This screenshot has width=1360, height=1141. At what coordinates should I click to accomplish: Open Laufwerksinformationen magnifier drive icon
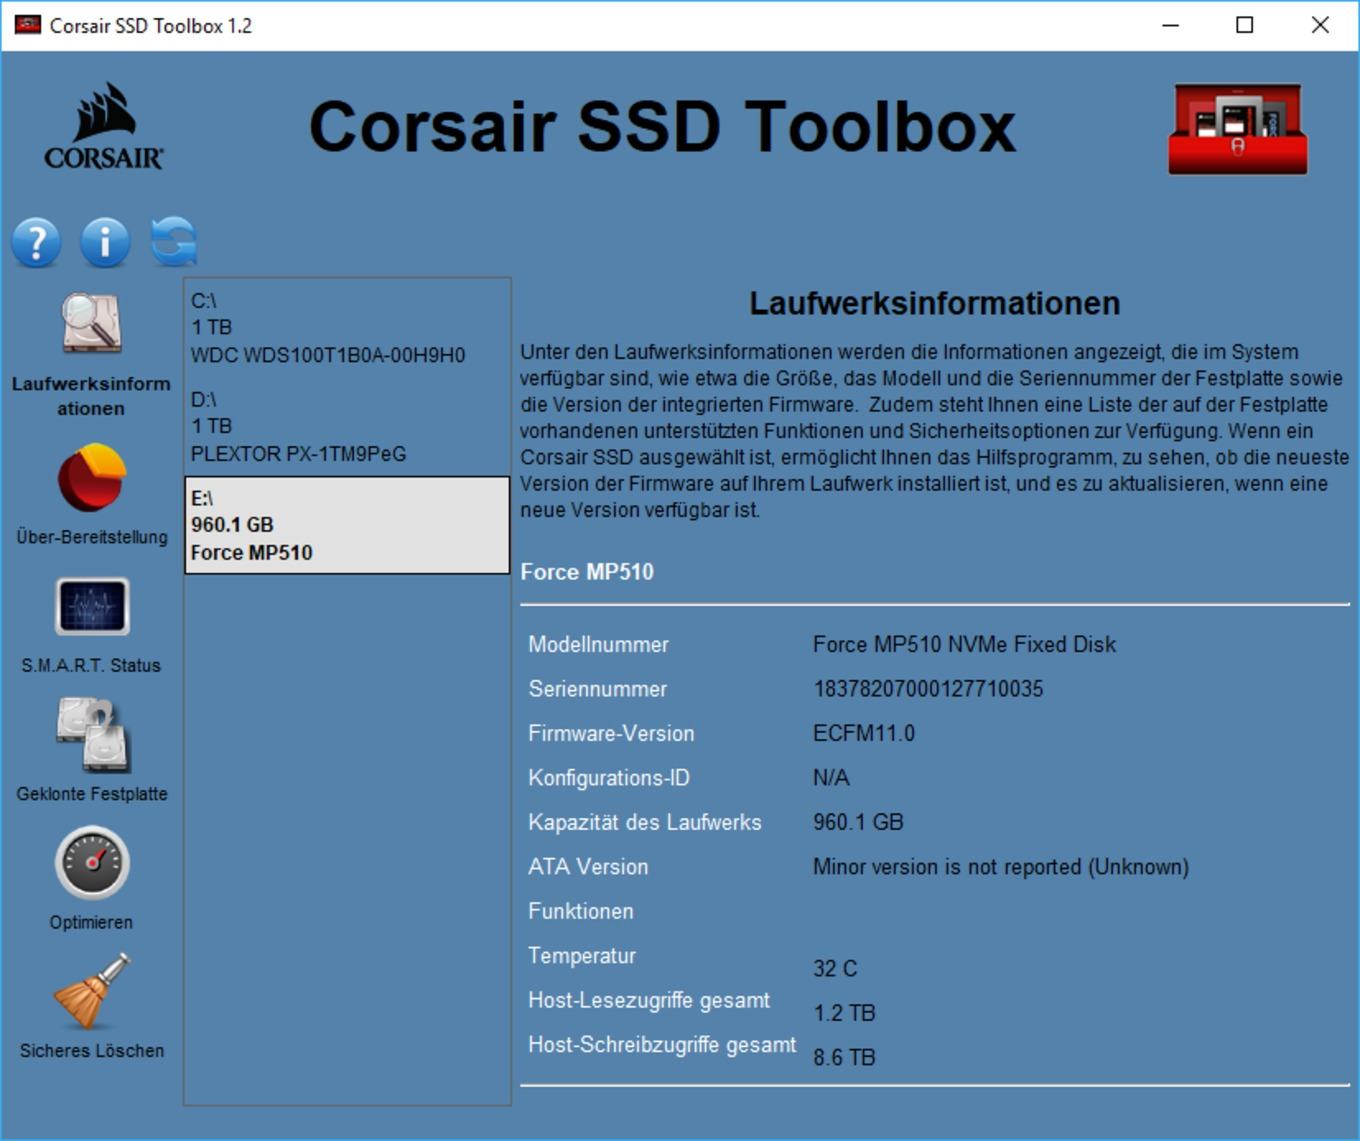[x=91, y=323]
